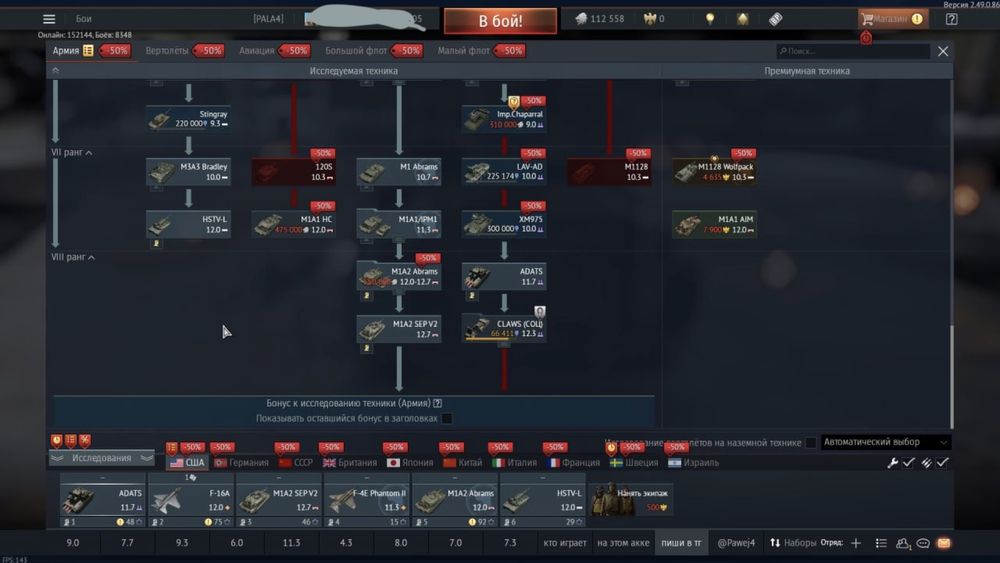Viewport: 1000px width, 563px height.
Task: Add squad member plus icon
Action: (x=856, y=543)
